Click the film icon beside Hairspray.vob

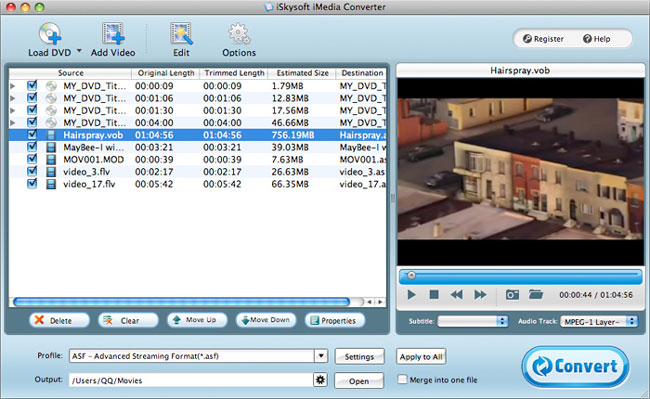(x=51, y=135)
